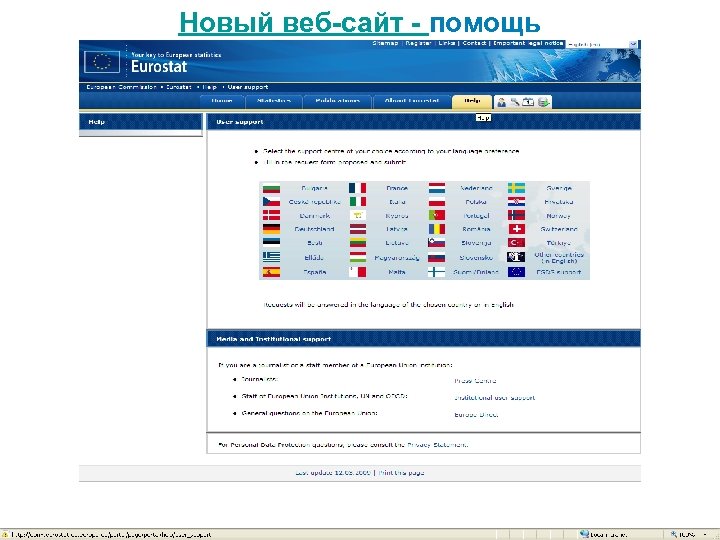
Task: Click the Hrvatska country link
Action: point(558,202)
